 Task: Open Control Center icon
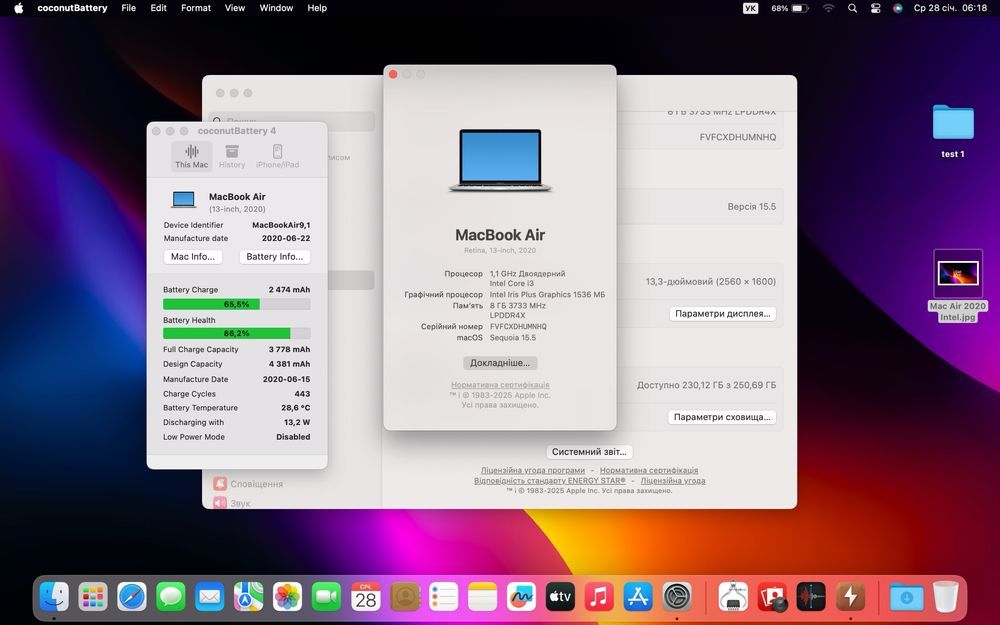[876, 8]
